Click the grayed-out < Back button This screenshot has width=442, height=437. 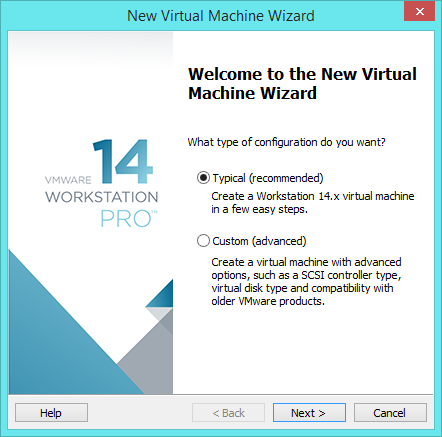pos(228,413)
